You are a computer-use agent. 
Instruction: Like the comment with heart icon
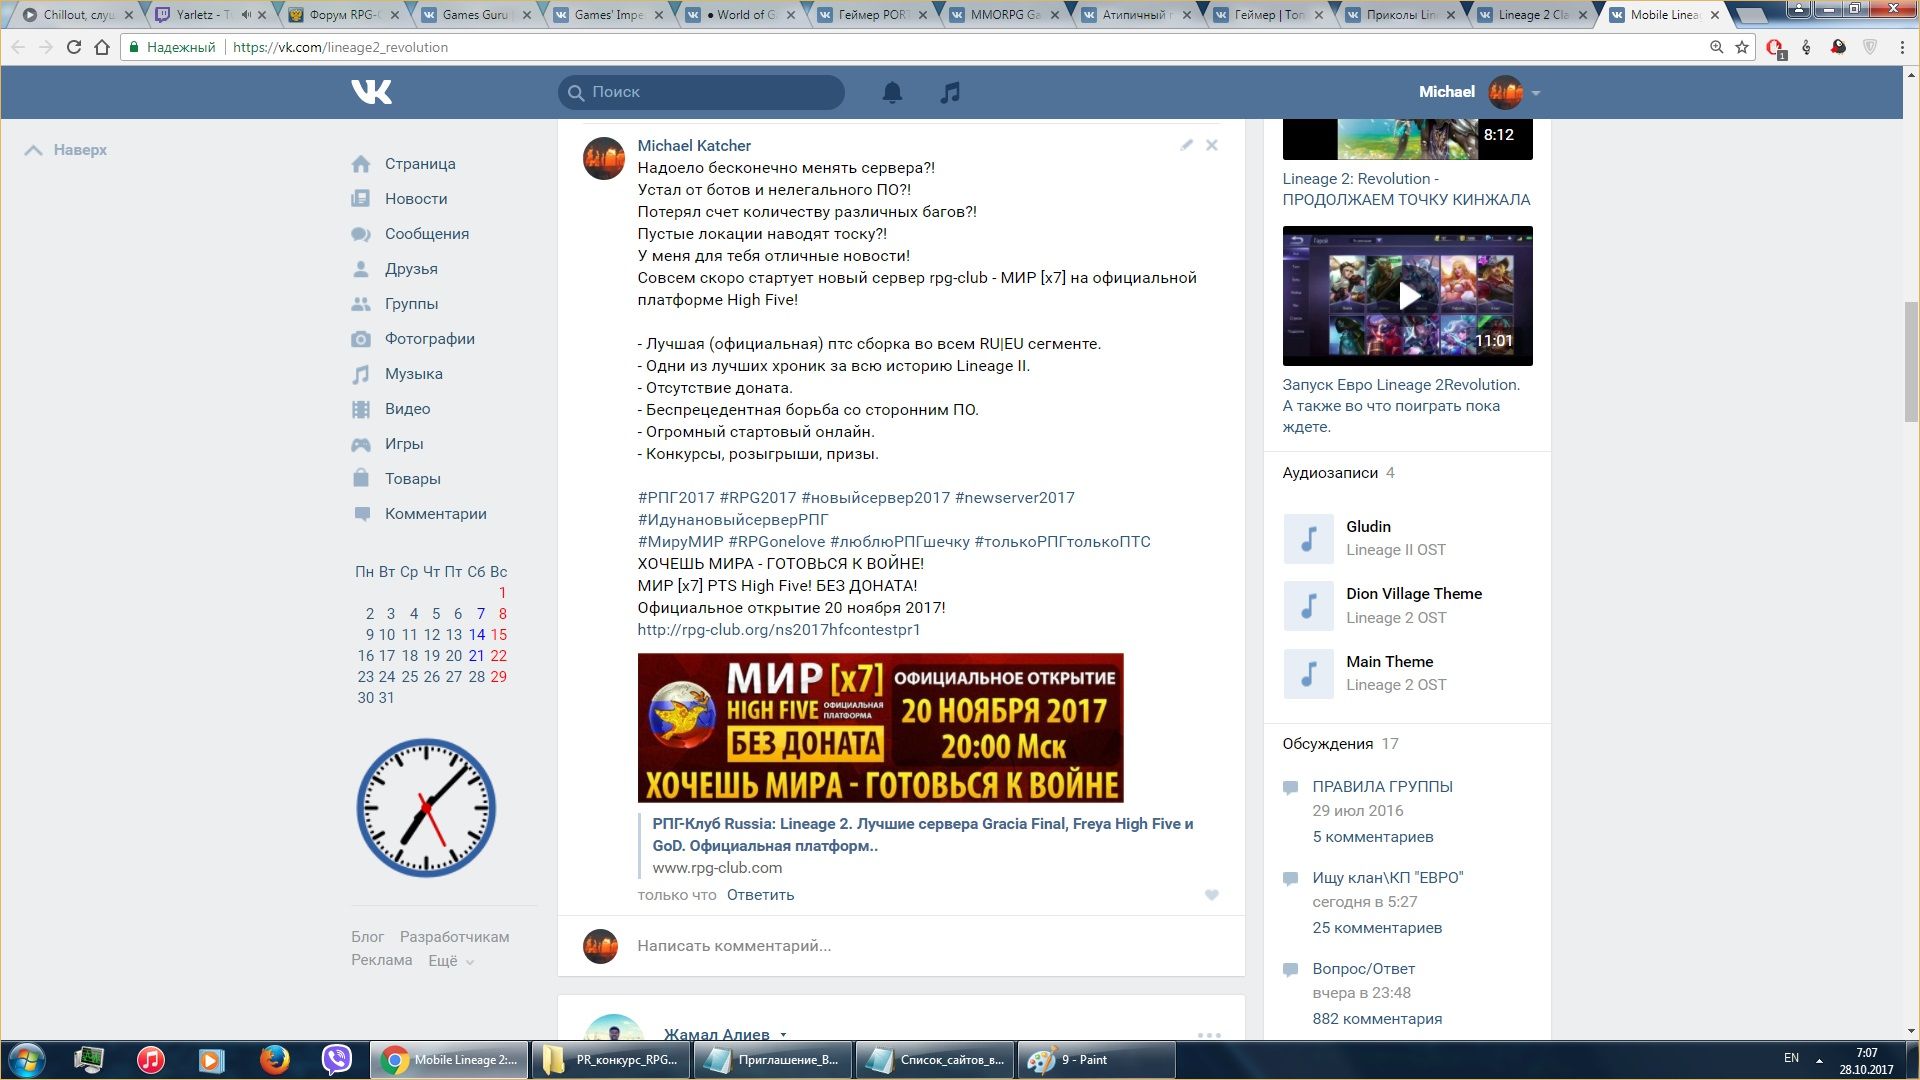pyautogui.click(x=1212, y=895)
